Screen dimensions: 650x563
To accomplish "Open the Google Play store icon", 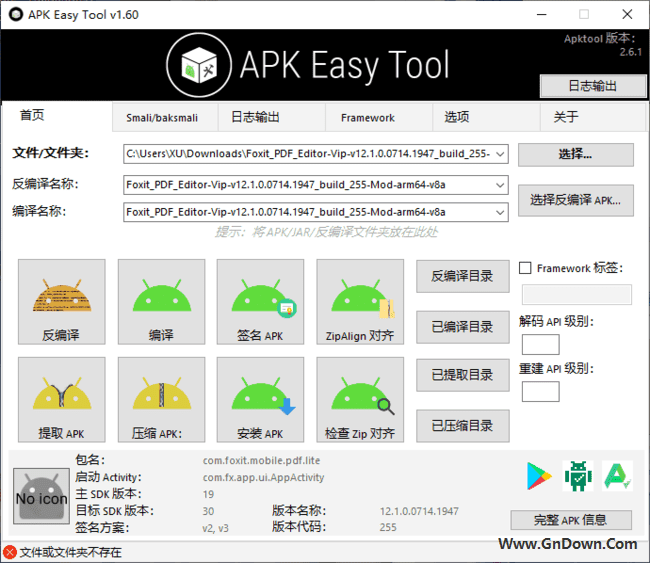I will [x=539, y=476].
